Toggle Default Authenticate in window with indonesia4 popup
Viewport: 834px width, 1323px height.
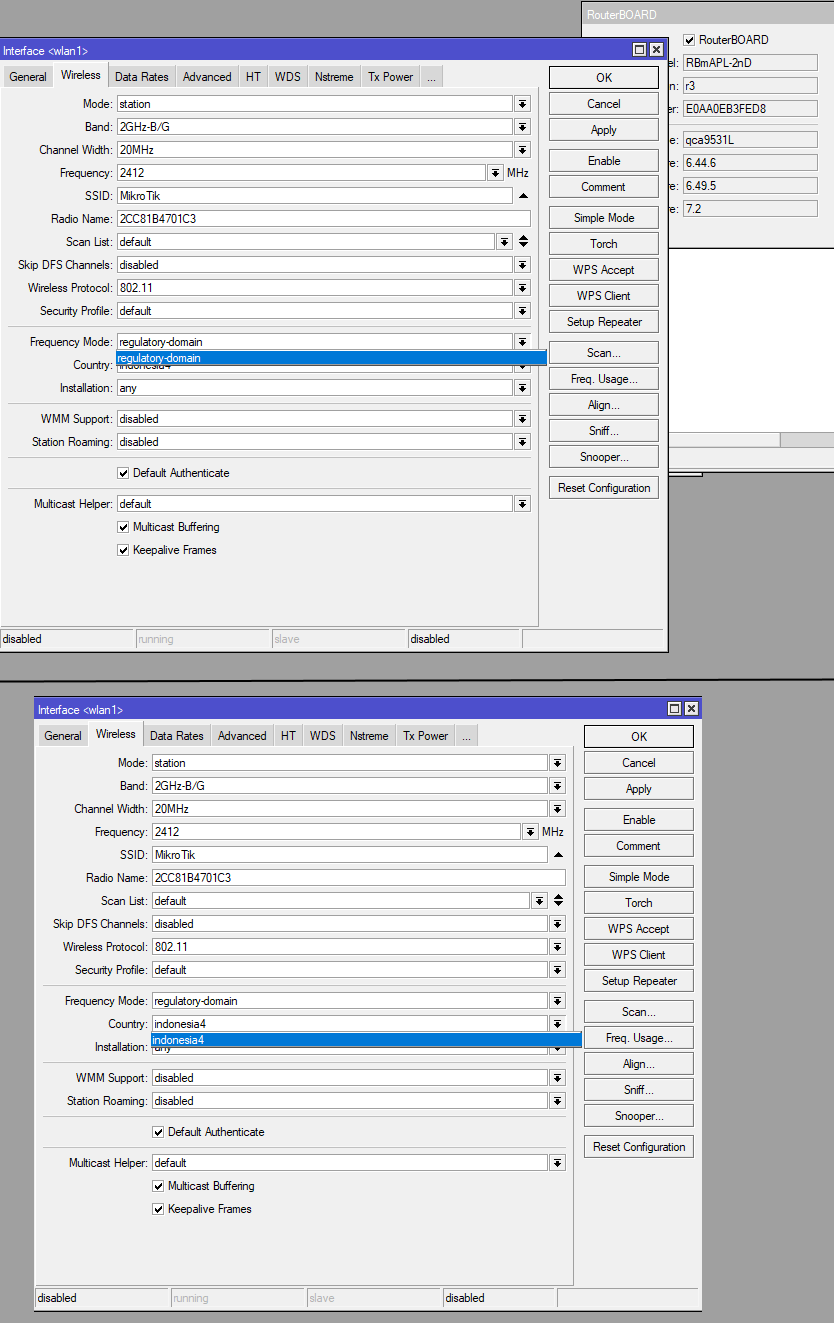pos(158,1132)
